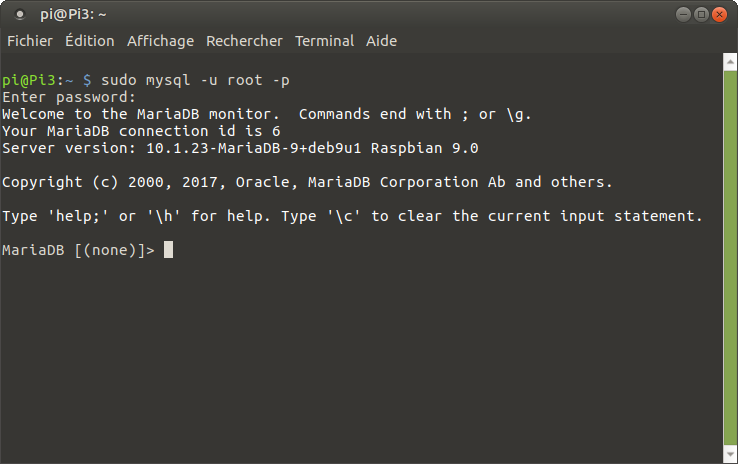738x464 pixels.
Task: Click the window menu icon in title bar
Action: [x=20, y=14]
